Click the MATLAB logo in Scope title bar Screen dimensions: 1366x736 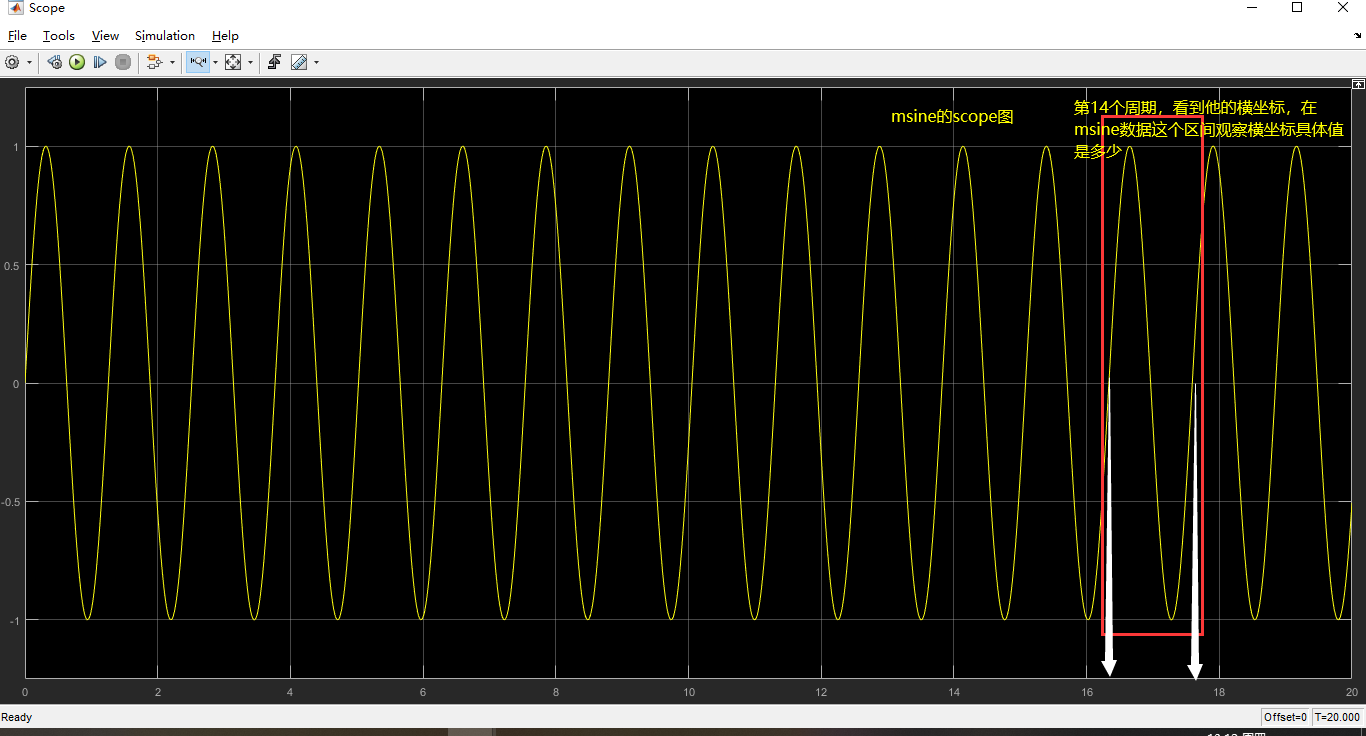[x=16, y=8]
